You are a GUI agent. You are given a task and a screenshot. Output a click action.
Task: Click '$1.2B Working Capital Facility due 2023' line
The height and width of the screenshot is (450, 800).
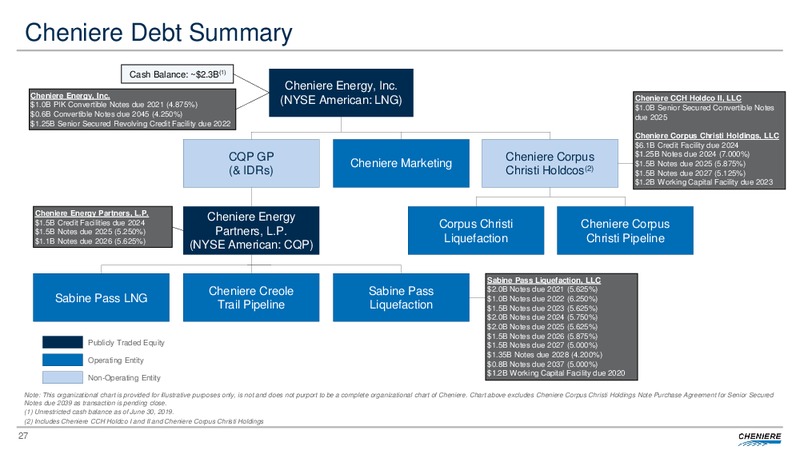(704, 182)
